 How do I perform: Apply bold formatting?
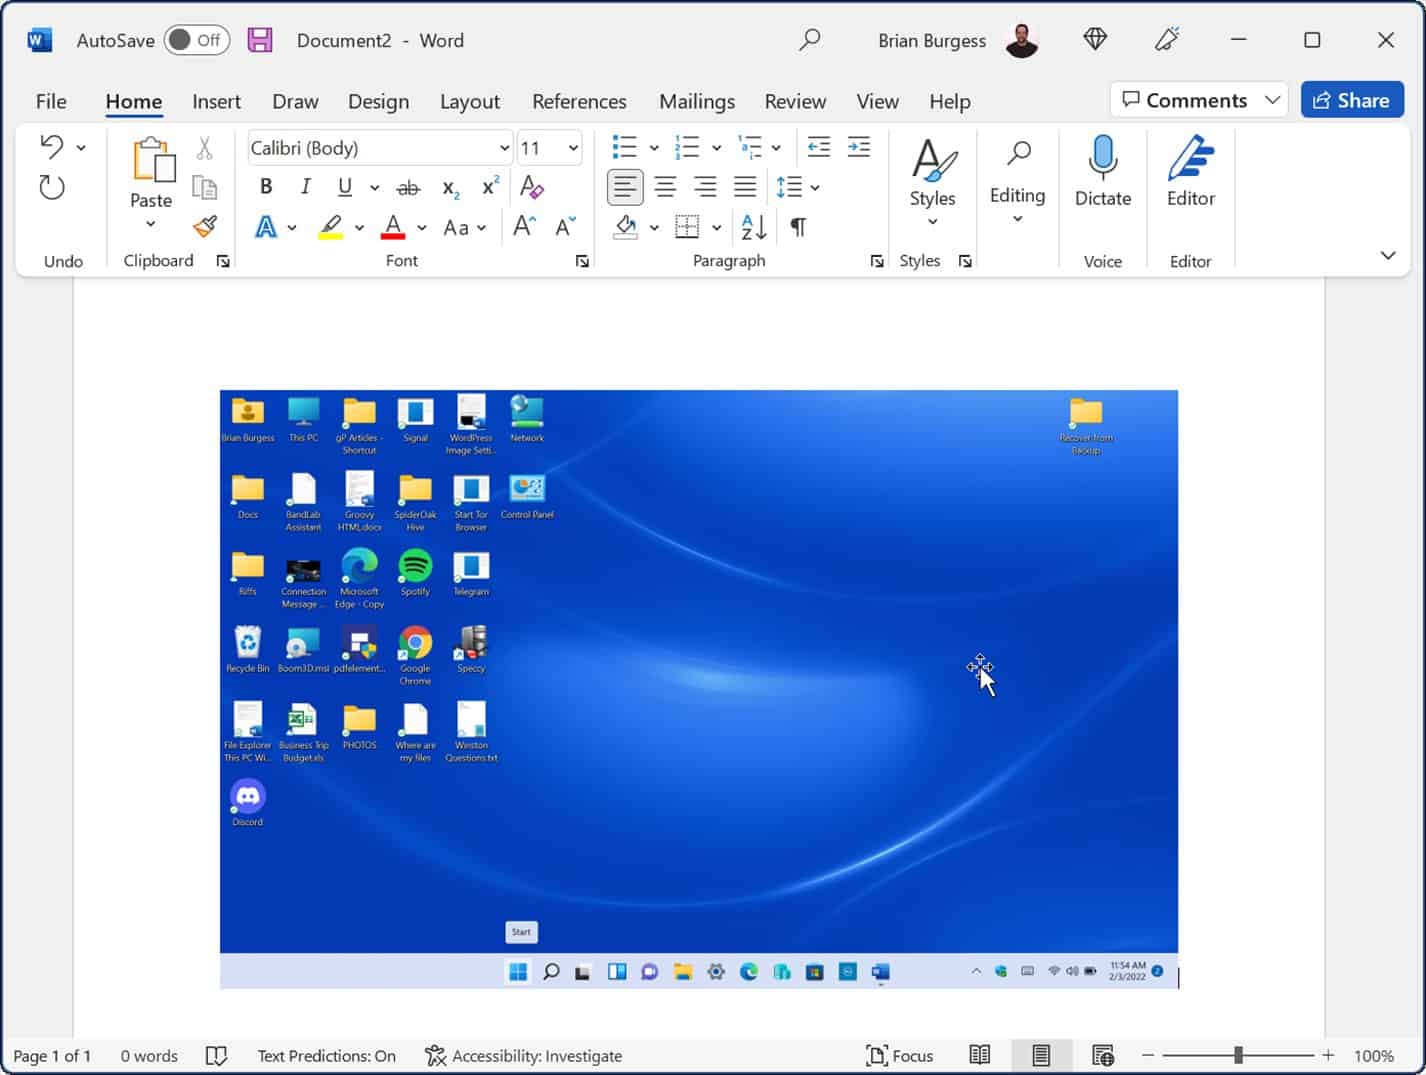click(x=265, y=187)
